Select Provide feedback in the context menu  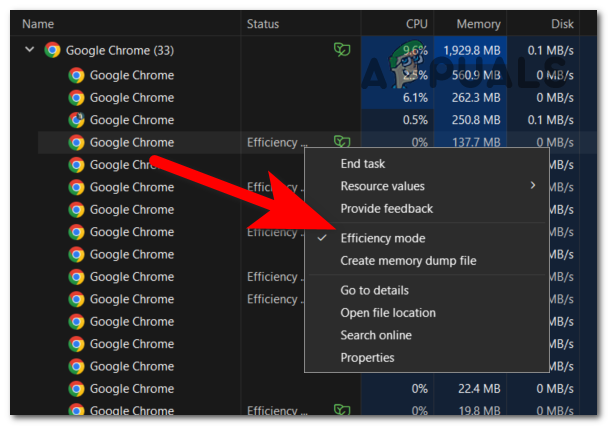[387, 209]
